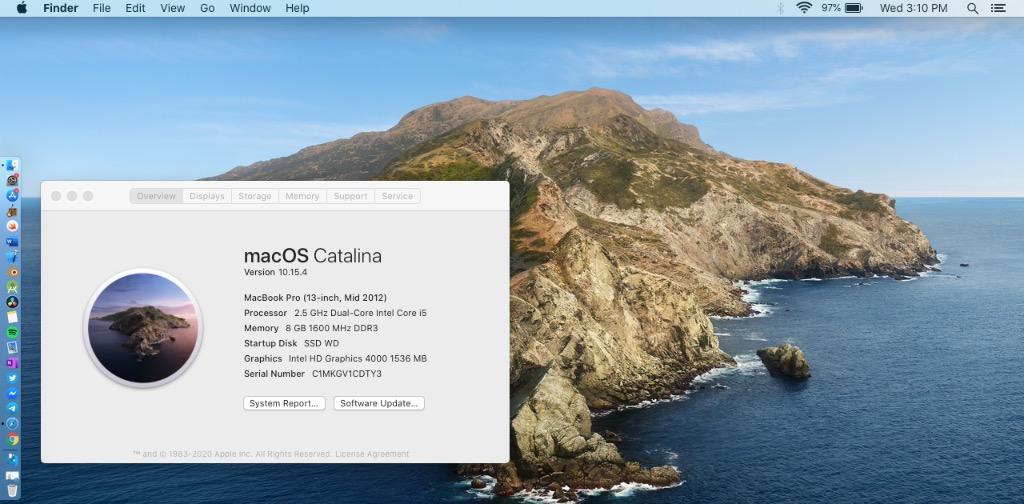Open the Trash in the Dock
This screenshot has height=504, width=1024.
(12, 490)
